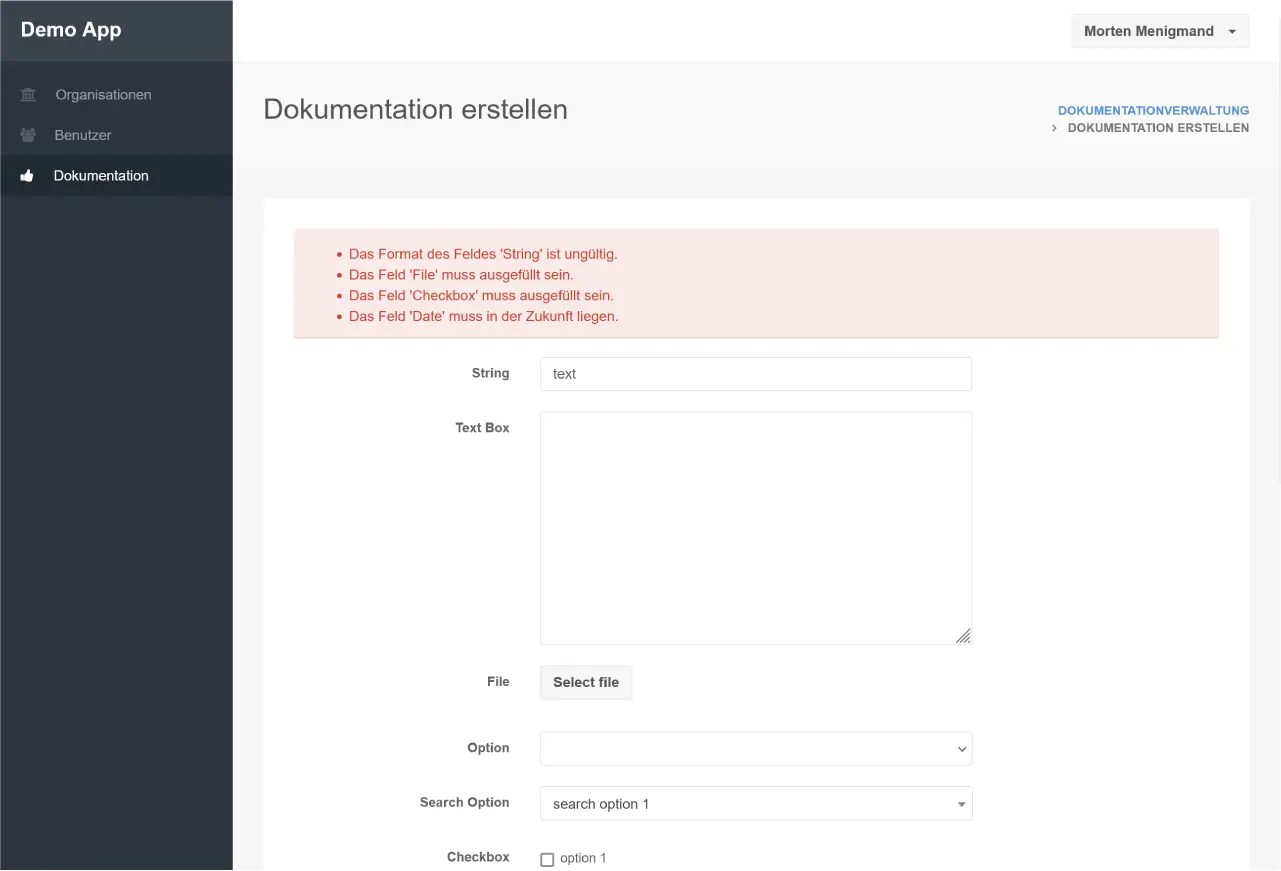Expand the Option dropdown
This screenshot has width=1281, height=871.
tap(755, 749)
